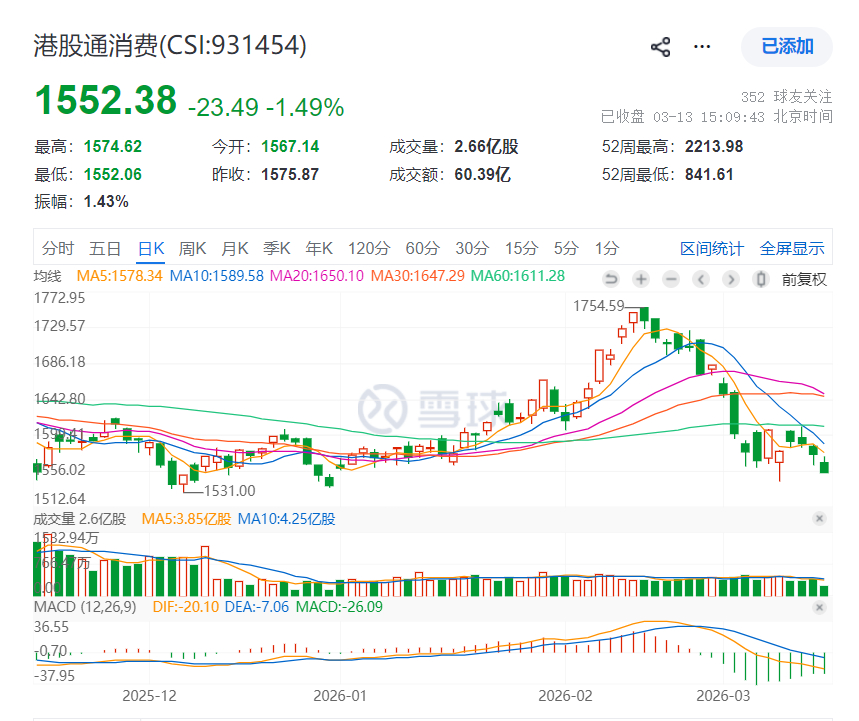Open the 前复权 price adjustment selector
859x721 pixels.
(805, 280)
